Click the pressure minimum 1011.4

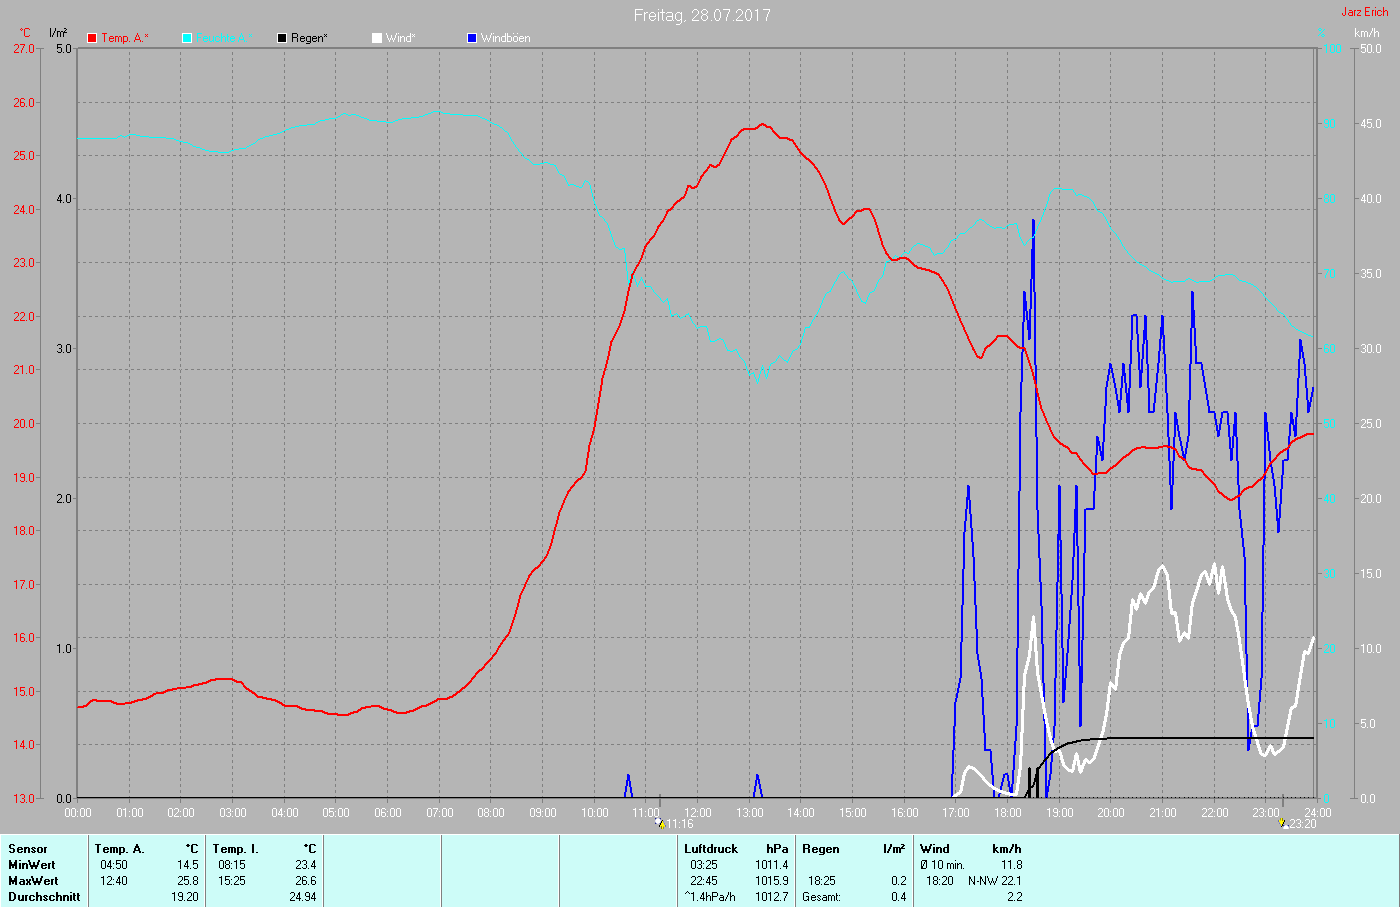click(x=771, y=865)
